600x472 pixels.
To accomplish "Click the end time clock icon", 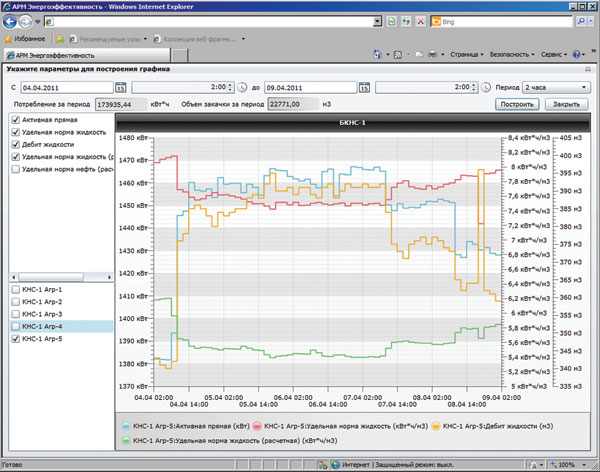I will click(486, 87).
